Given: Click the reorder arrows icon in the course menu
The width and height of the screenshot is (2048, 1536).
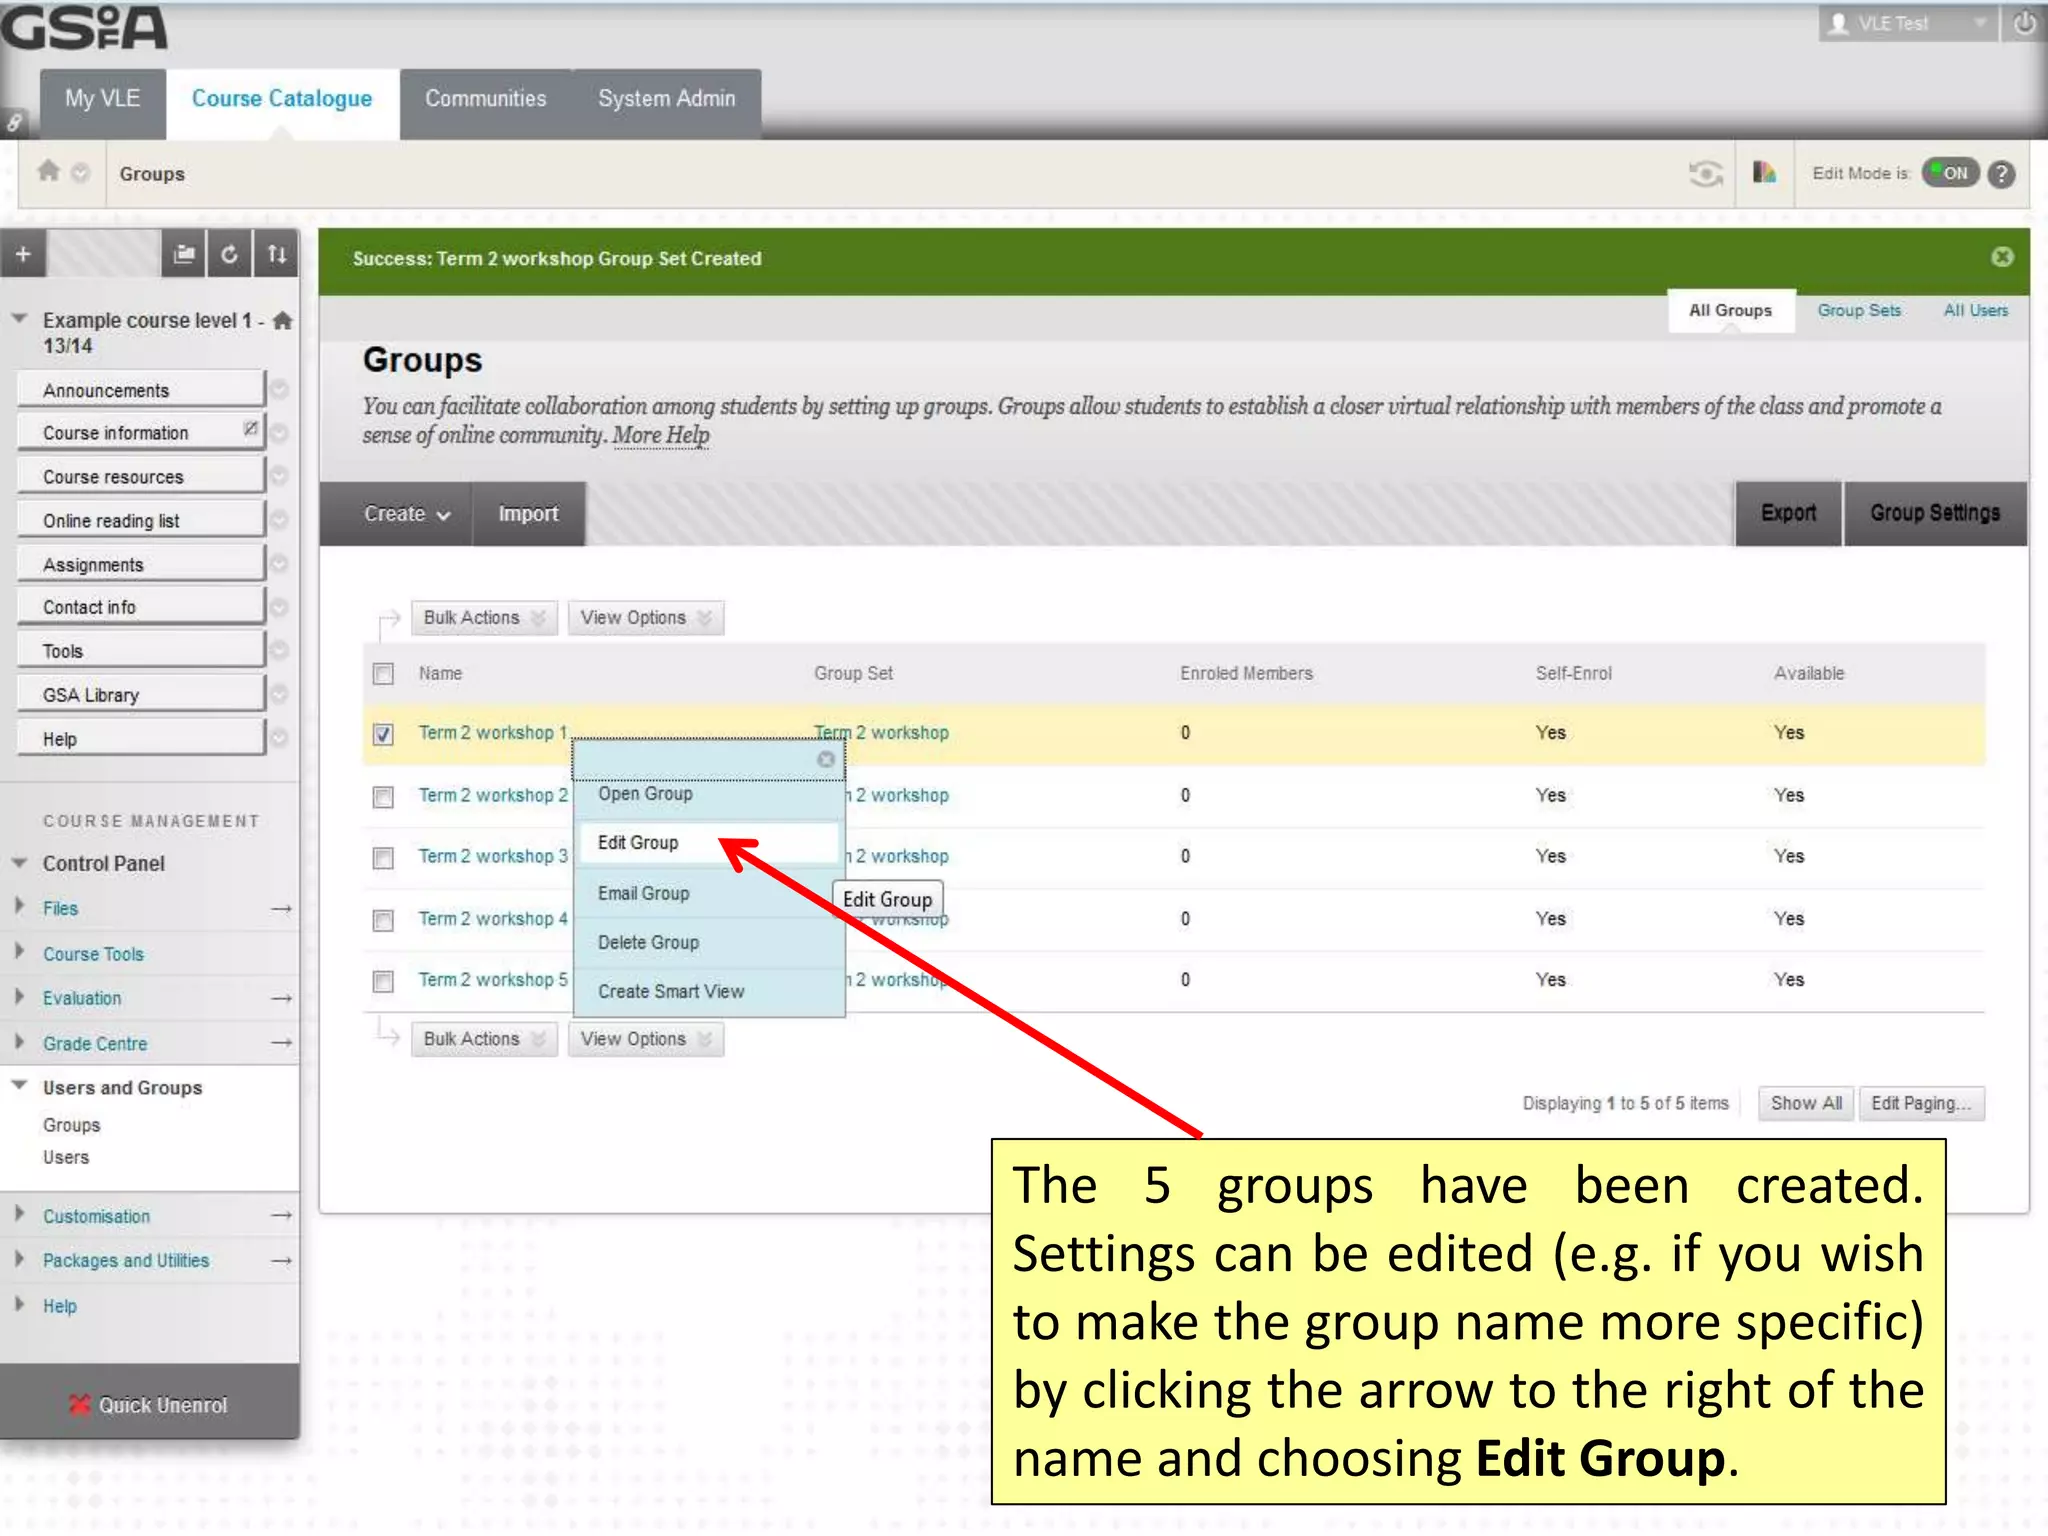Looking at the screenshot, I should 277,254.
